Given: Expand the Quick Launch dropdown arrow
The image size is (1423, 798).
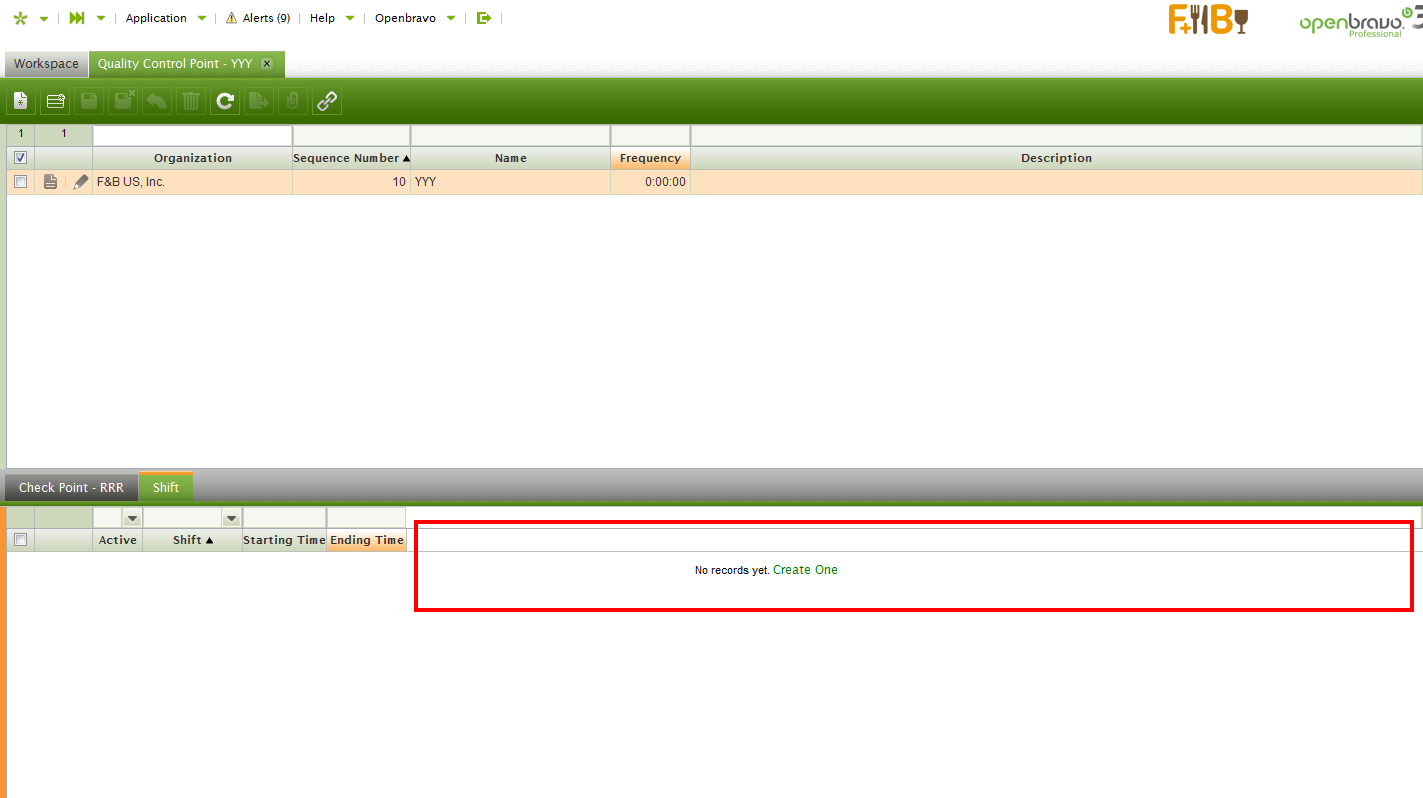Looking at the screenshot, I should click(101, 18).
